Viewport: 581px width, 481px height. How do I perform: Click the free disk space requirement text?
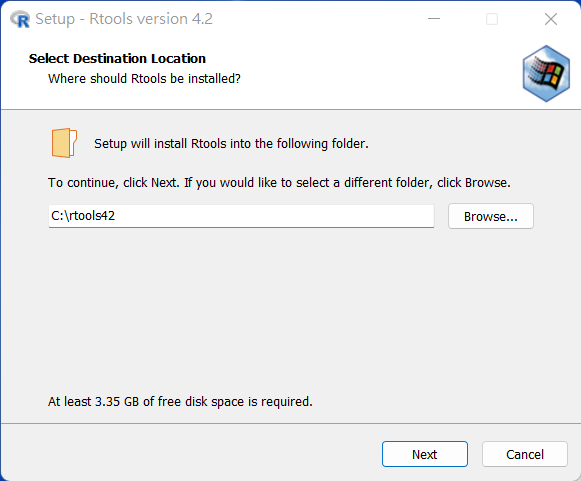[x=180, y=402]
